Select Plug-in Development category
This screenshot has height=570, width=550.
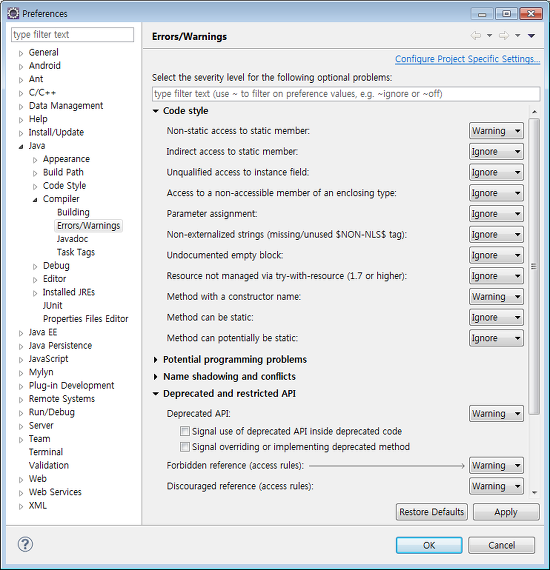71,385
